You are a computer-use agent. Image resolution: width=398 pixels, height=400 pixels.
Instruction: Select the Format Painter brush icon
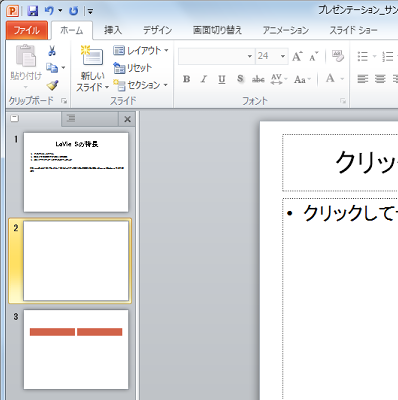52,85
